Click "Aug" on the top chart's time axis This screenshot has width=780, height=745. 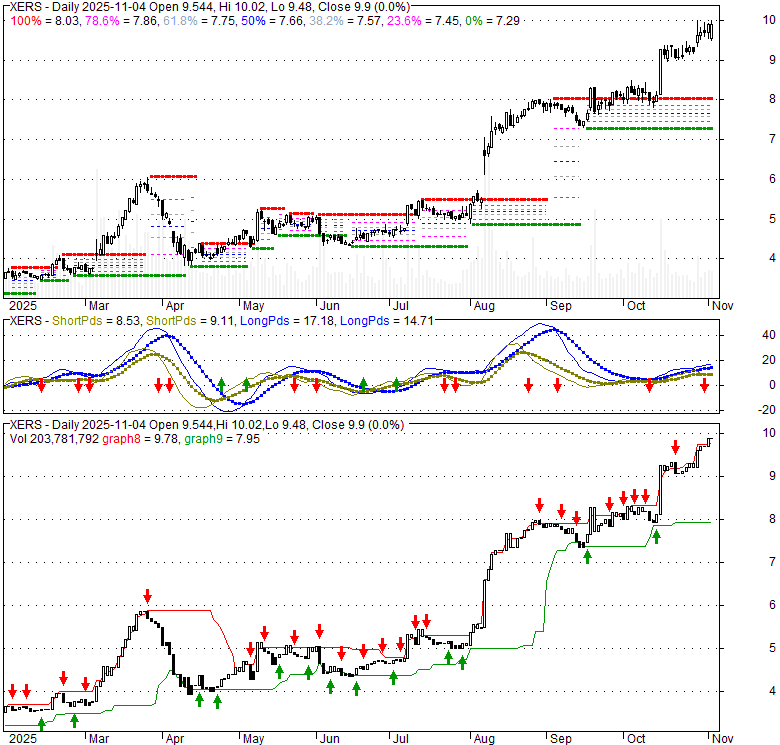click(484, 306)
